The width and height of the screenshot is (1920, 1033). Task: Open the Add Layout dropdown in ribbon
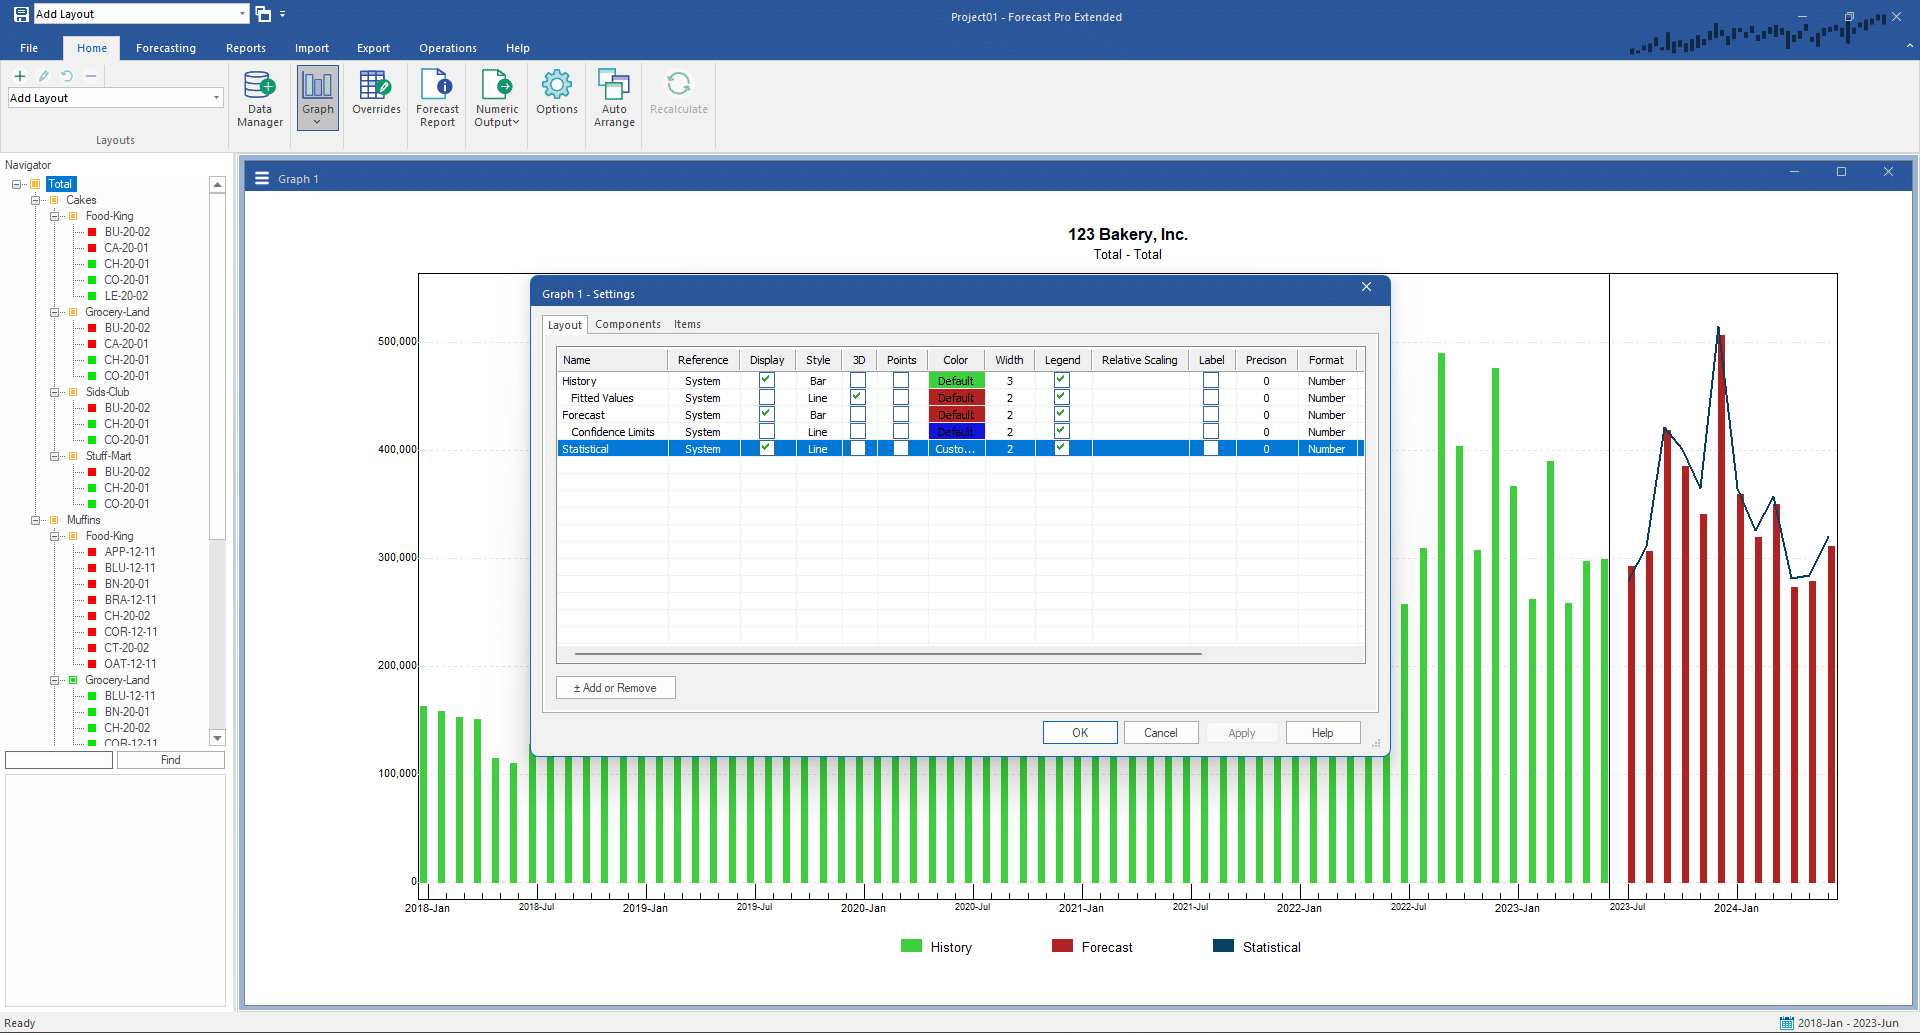click(216, 98)
